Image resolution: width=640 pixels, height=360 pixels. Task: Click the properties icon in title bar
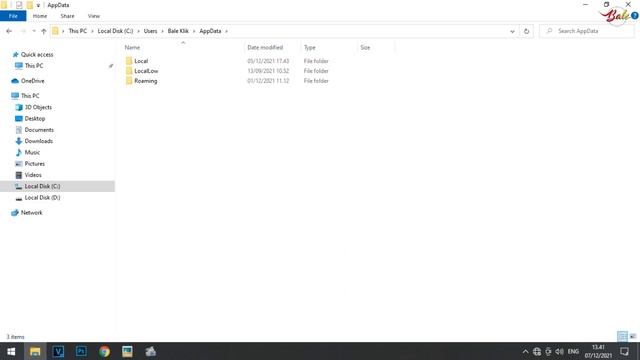pos(19,5)
